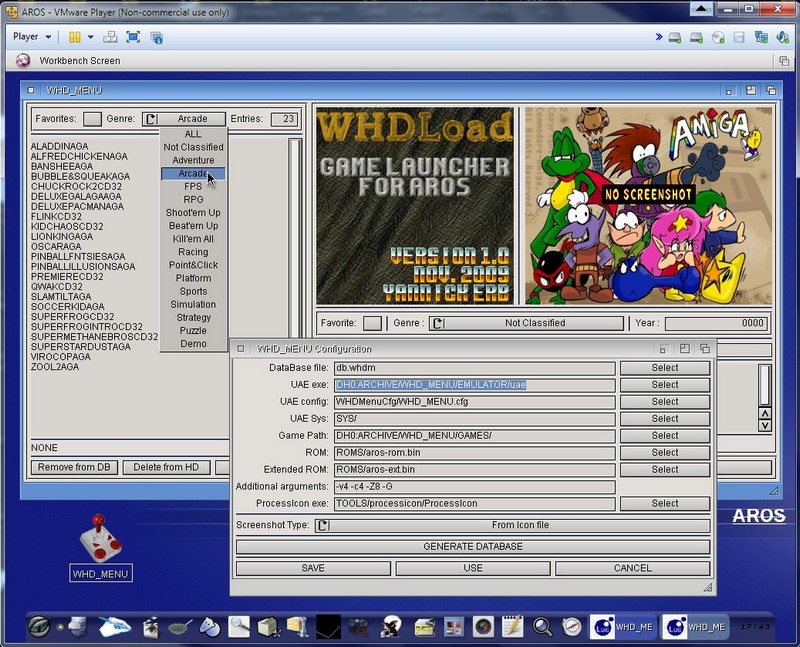The image size is (800, 647).
Task: Click the UAE exe path field
Action: click(473, 385)
